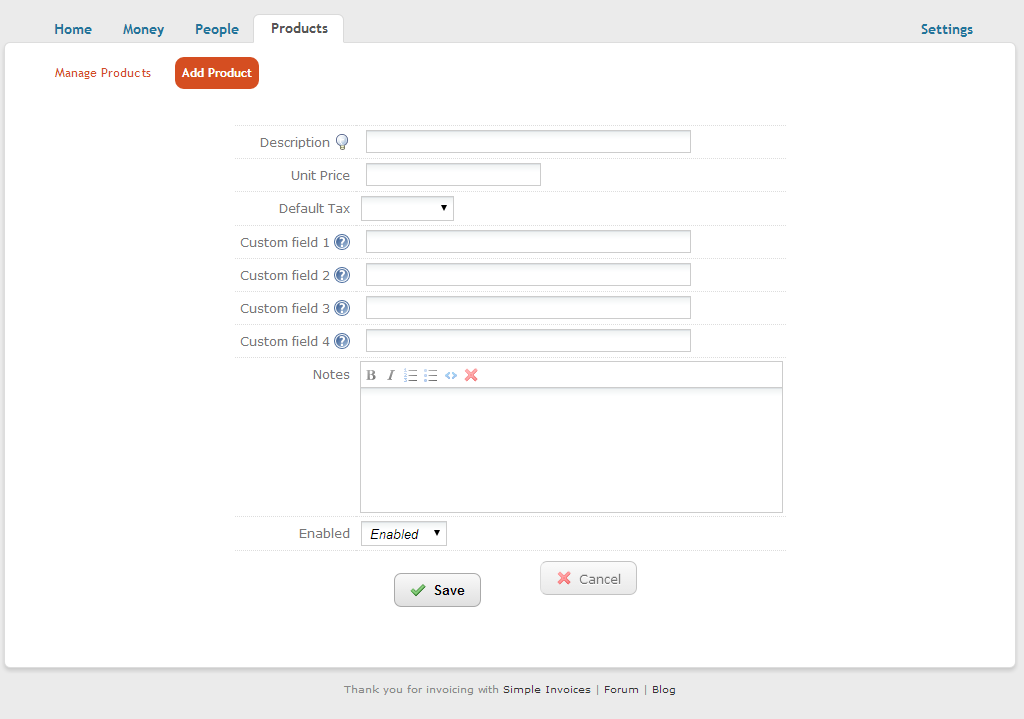Image resolution: width=1024 pixels, height=719 pixels.
Task: Toggle bold in Notes editor
Action: click(x=371, y=375)
